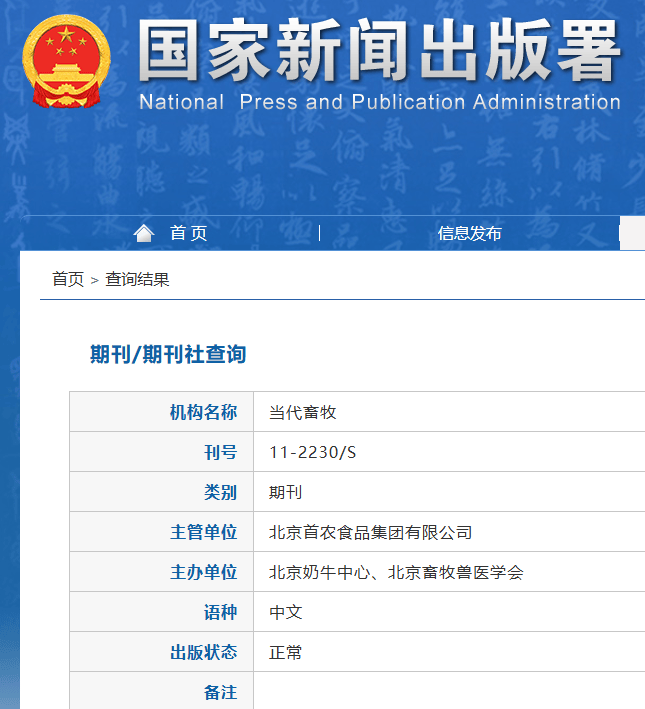This screenshot has height=709, width=645.
Task: Open the 首页 navigation tab
Action: click(x=189, y=233)
